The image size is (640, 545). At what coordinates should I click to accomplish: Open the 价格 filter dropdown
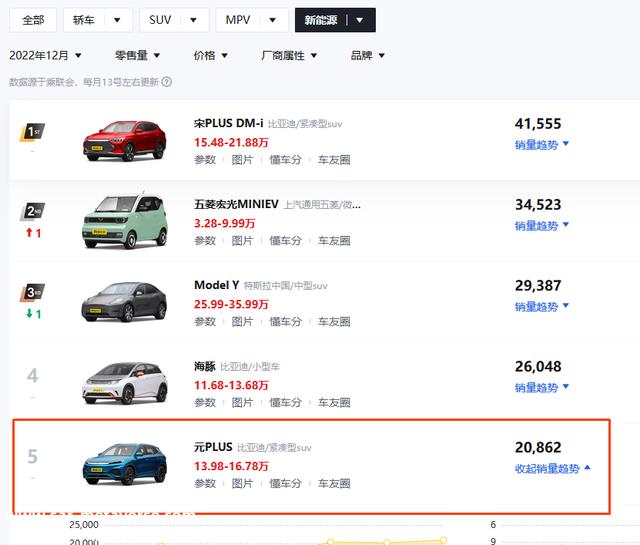coord(211,56)
